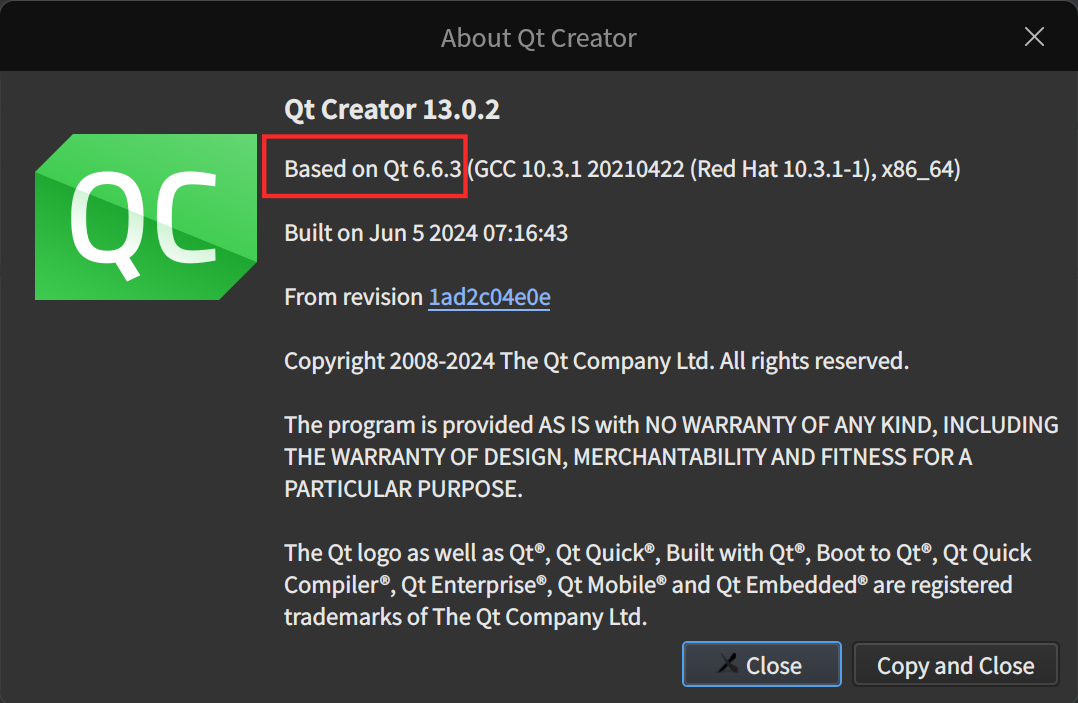Click the Qt registered trademarks paragraph

click(x=658, y=585)
